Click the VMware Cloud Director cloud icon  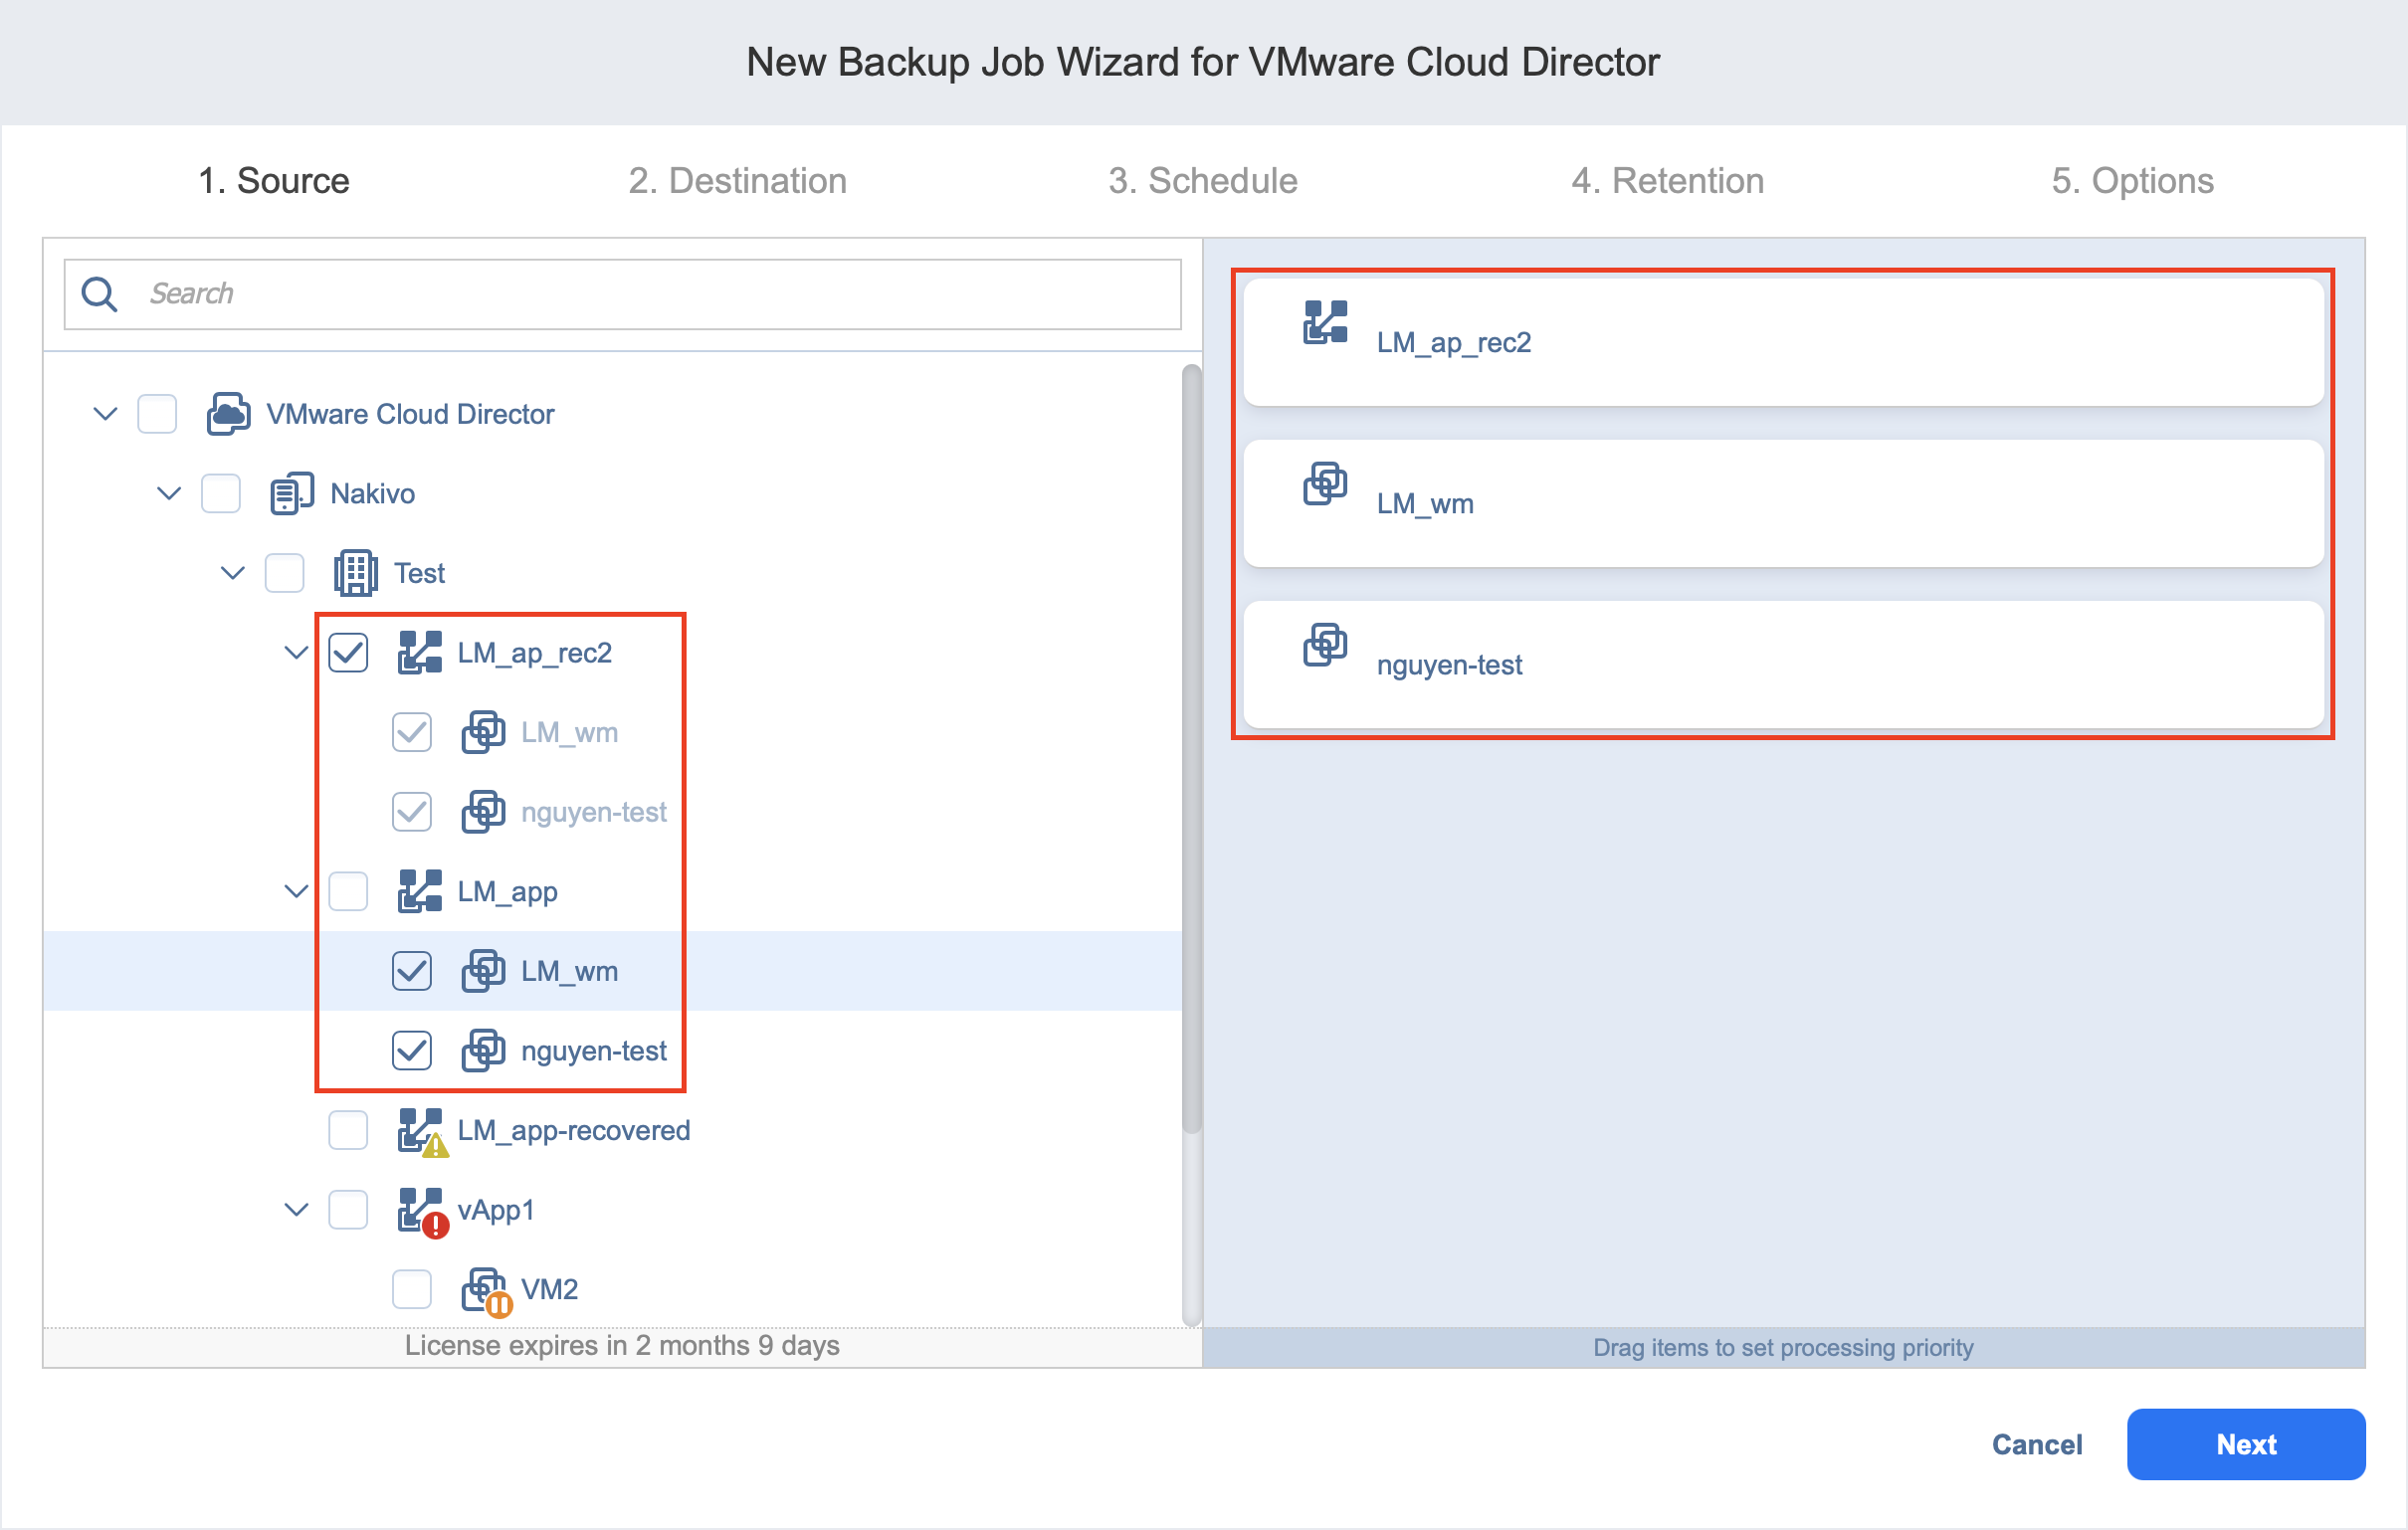click(228, 414)
